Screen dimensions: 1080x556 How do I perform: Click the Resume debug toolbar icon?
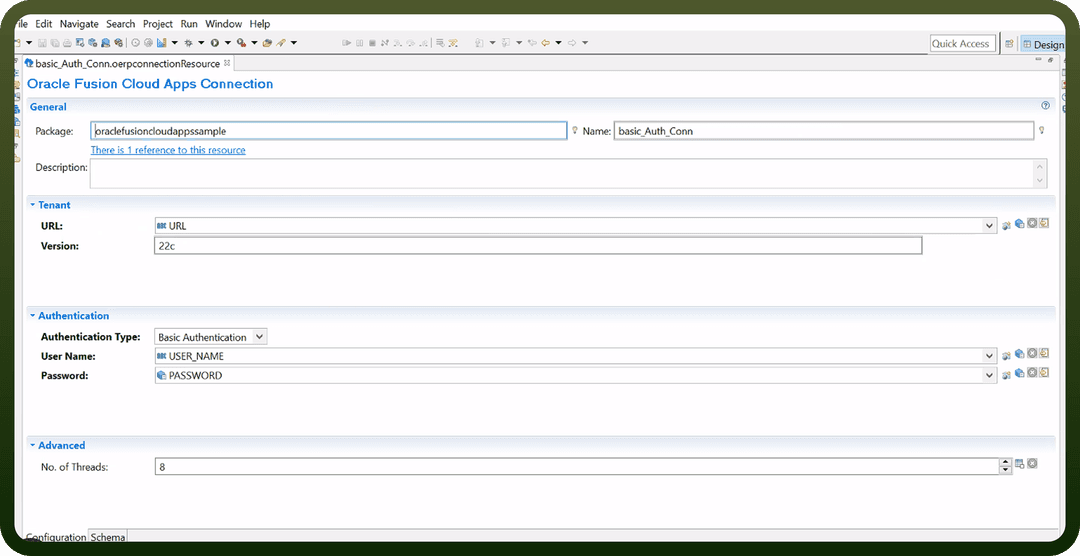[346, 43]
